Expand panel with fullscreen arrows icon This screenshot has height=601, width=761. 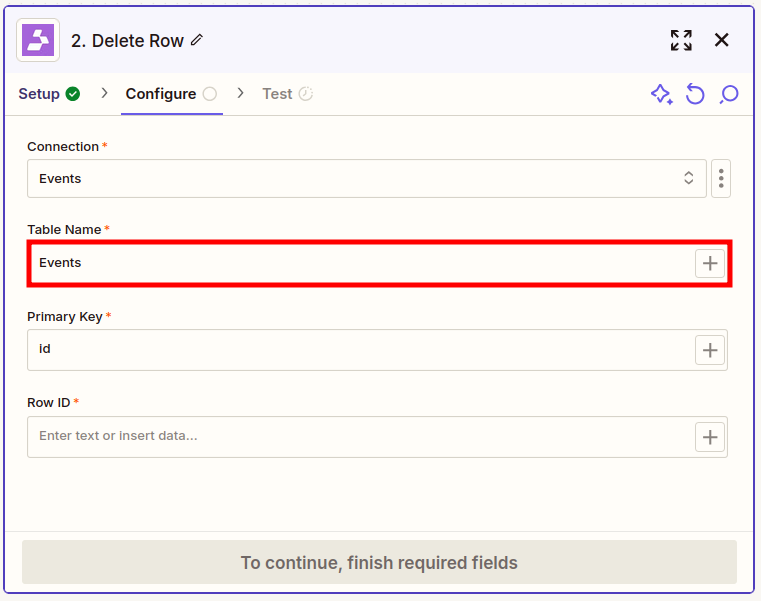[x=681, y=40]
